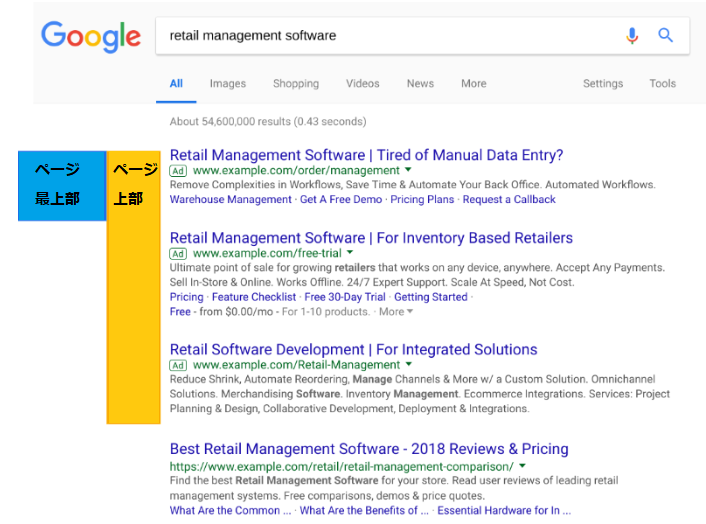The height and width of the screenshot is (524, 706).
Task: Expand dropdown arrow next to retail-management-comparison URL
Action: [522, 466]
